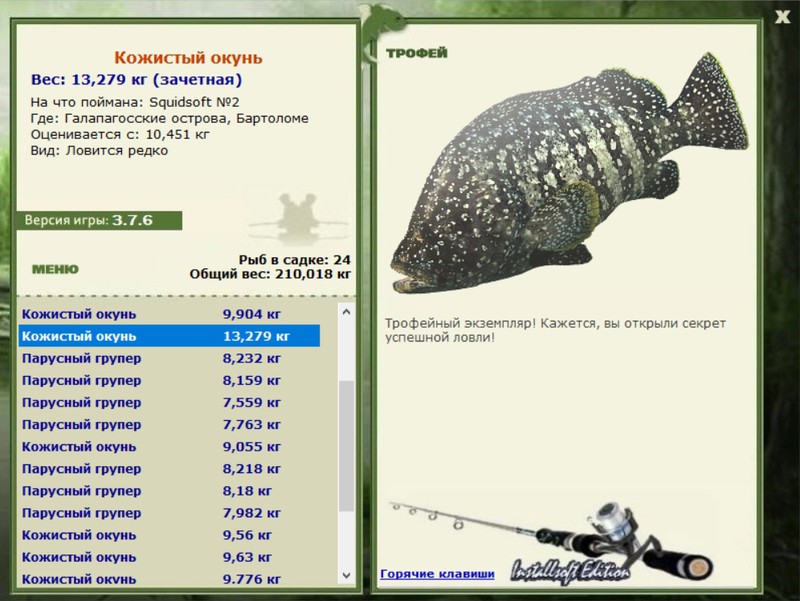Screen dimensions: 800x601
Task: Select Кожистый окунь weighing 9,904 кг
Action: [169, 314]
